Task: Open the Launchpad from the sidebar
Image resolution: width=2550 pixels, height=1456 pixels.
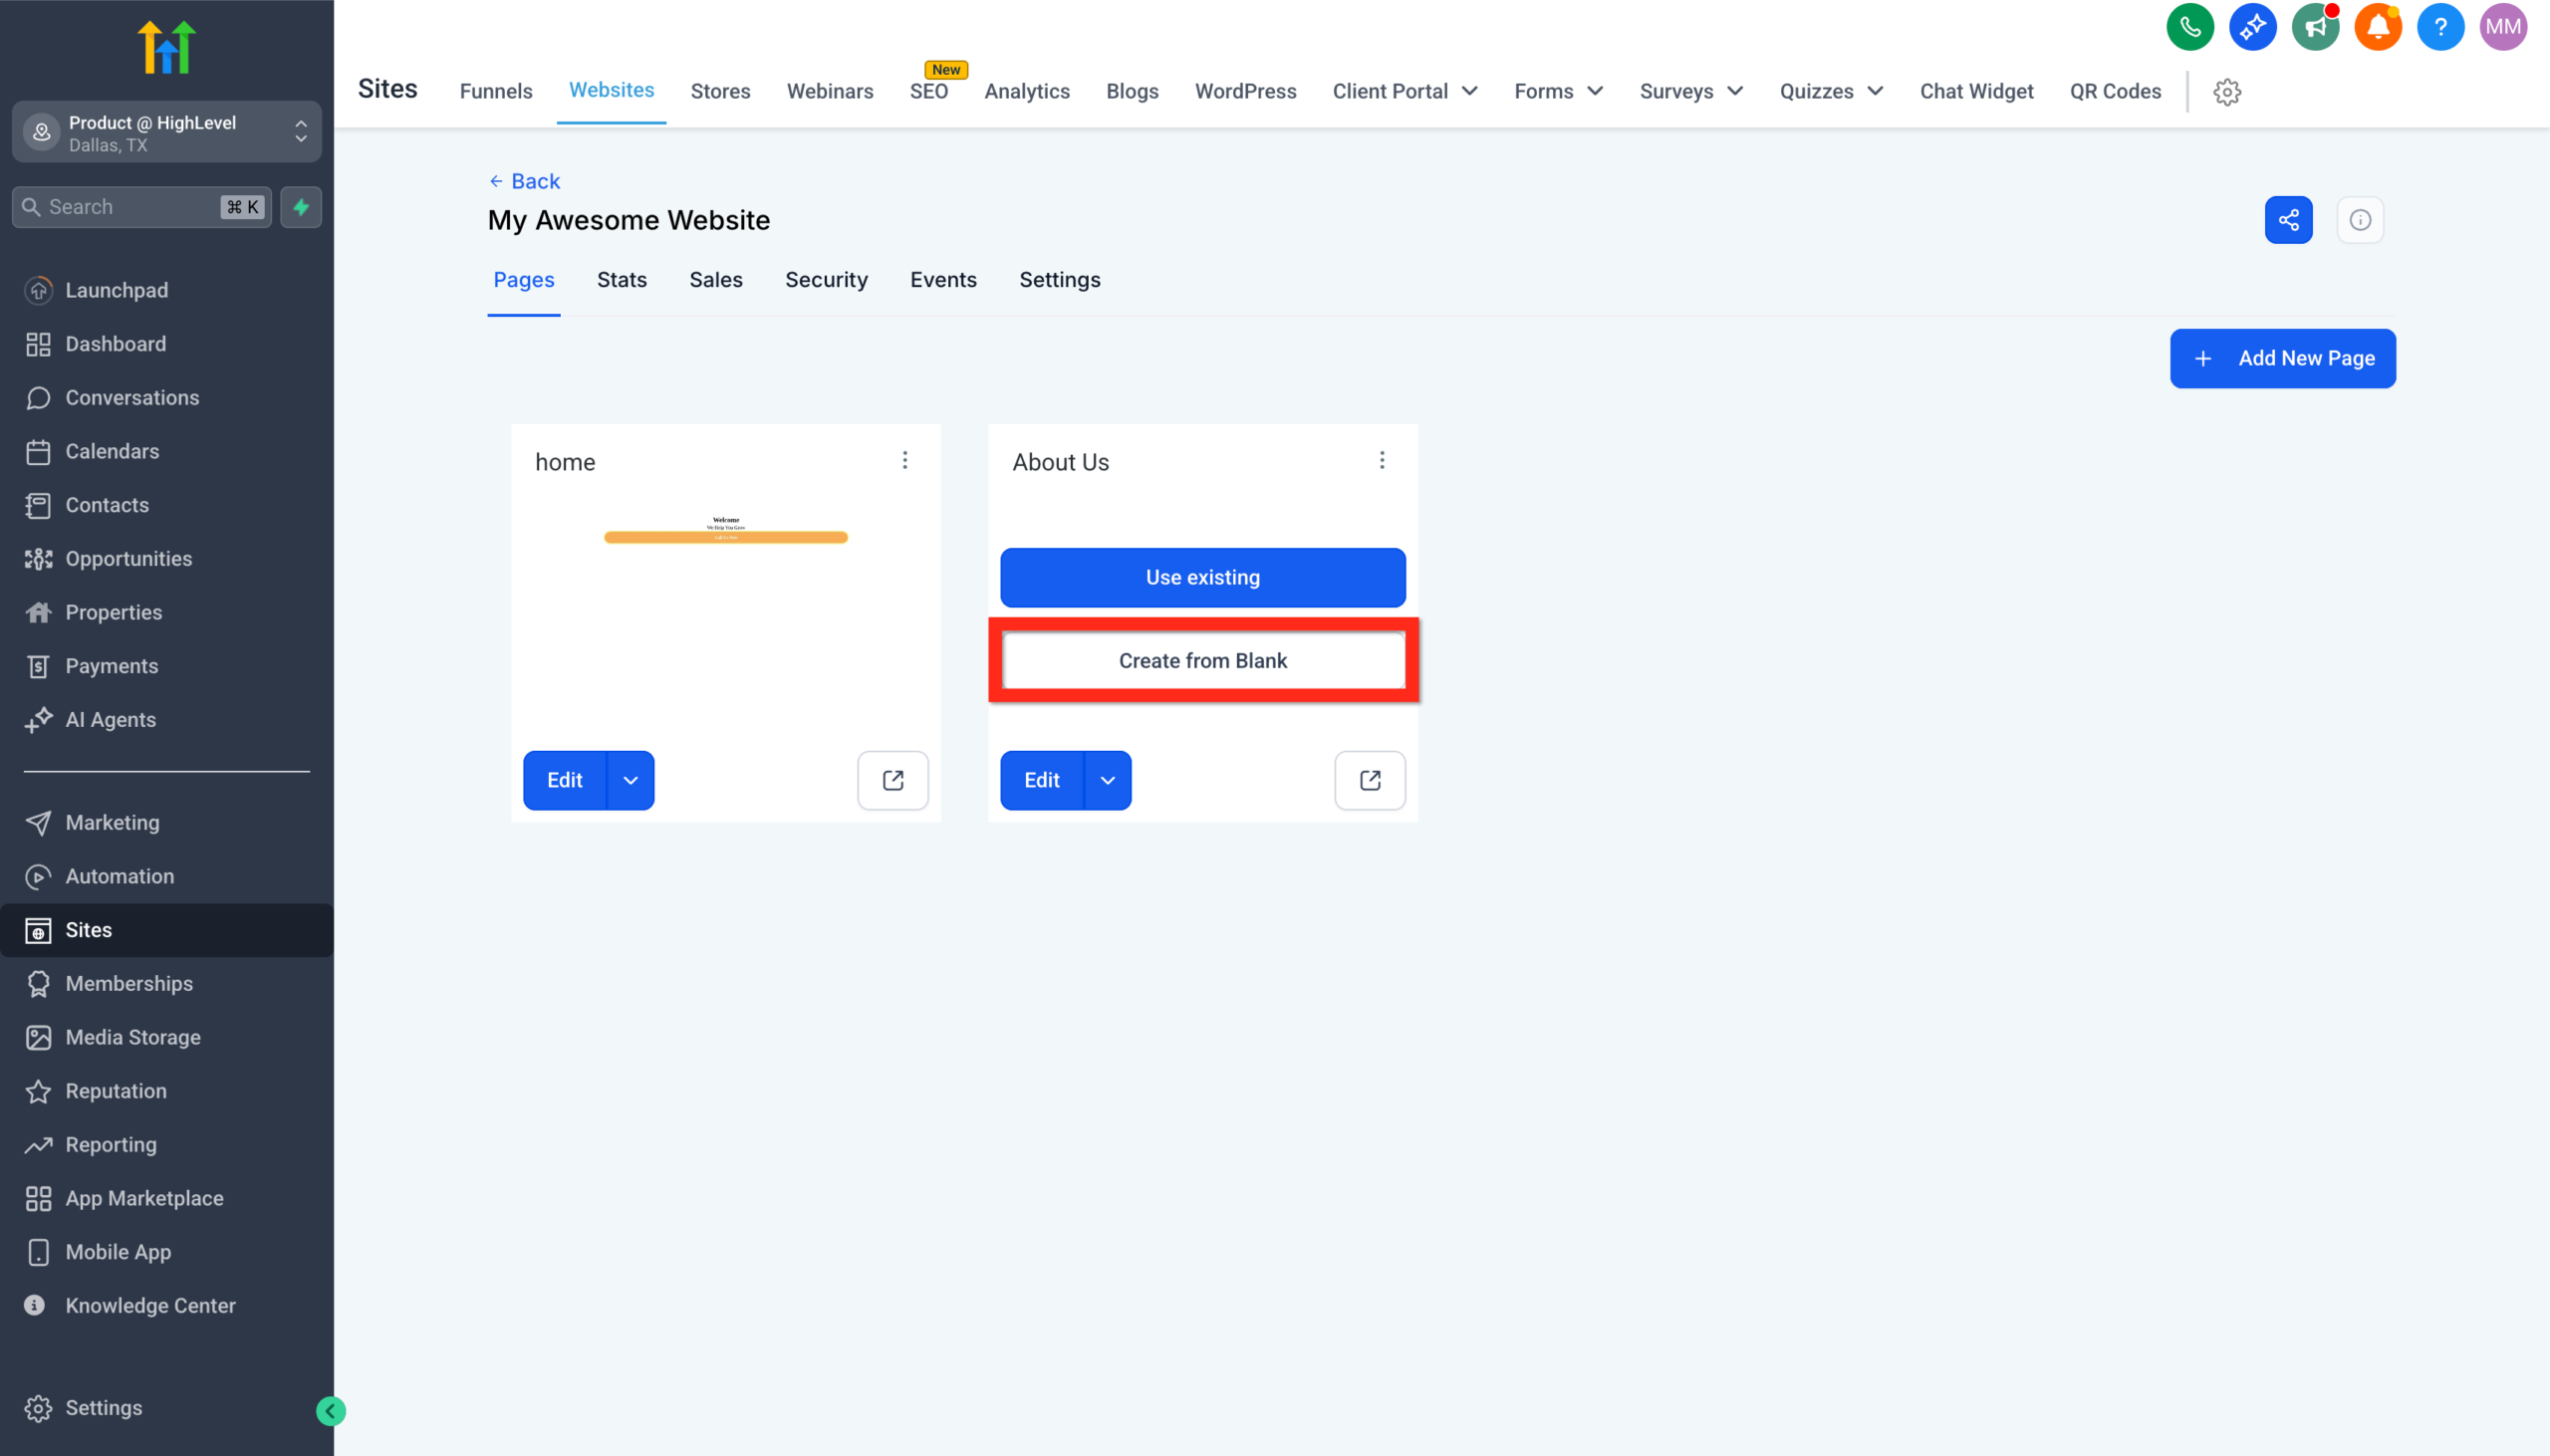Action: coord(117,290)
